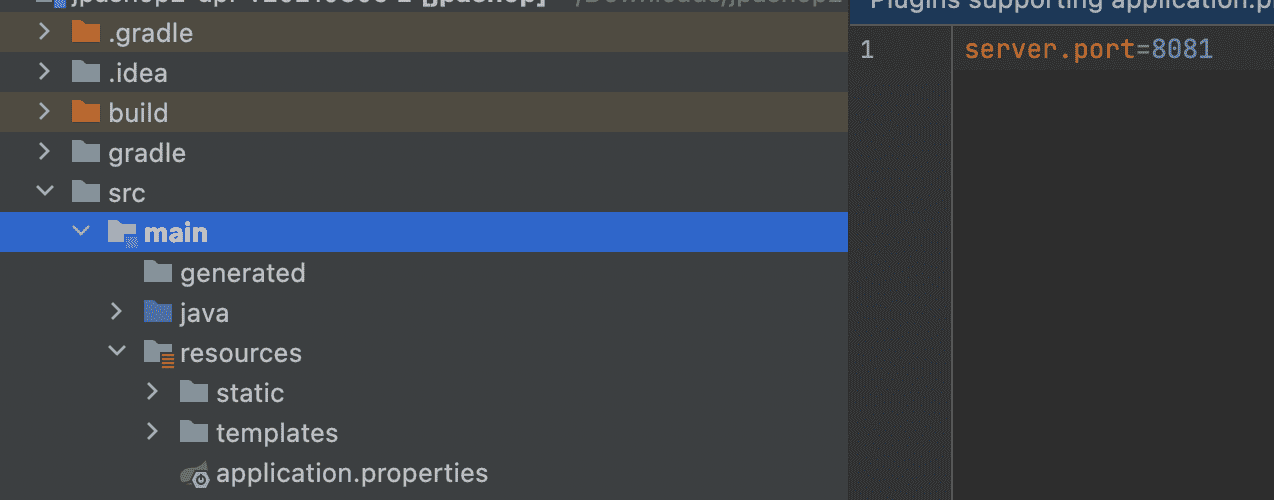1274x500 pixels.
Task: Expand the static folder arrow
Action: coord(153,393)
